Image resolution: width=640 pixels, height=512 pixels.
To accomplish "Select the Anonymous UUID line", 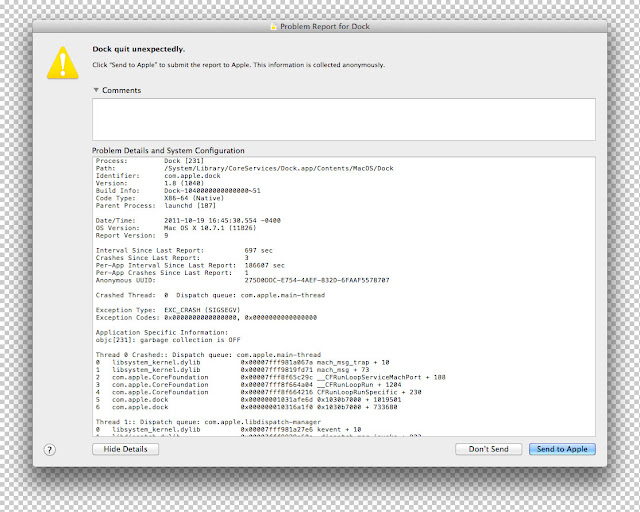I will [x=242, y=280].
